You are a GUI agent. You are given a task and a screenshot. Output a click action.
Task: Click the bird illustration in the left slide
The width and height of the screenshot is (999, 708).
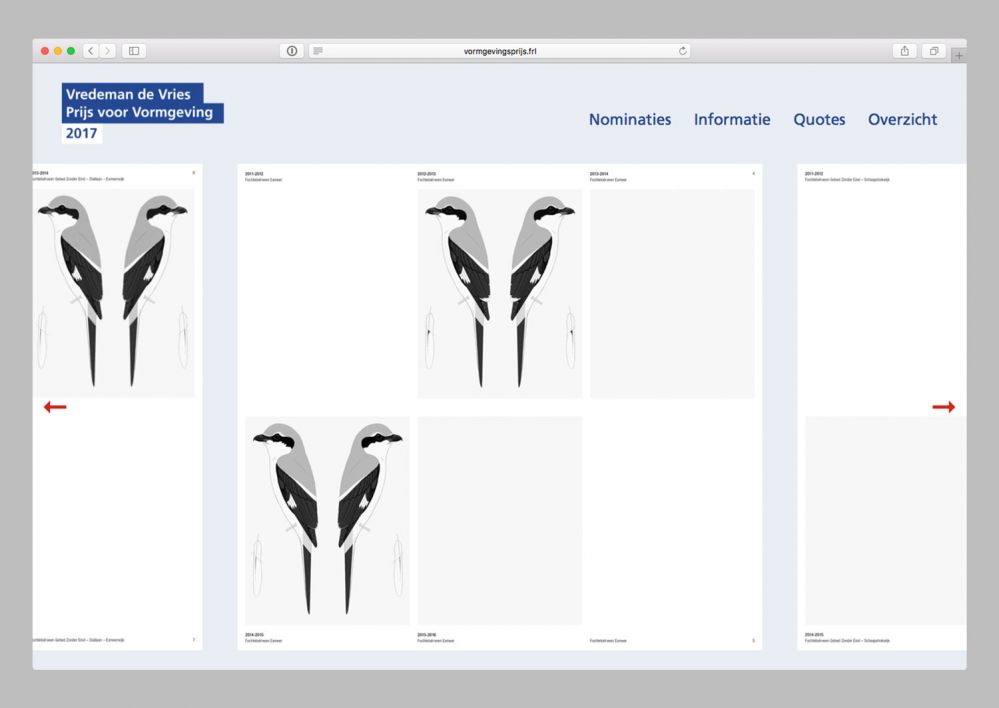(x=113, y=293)
